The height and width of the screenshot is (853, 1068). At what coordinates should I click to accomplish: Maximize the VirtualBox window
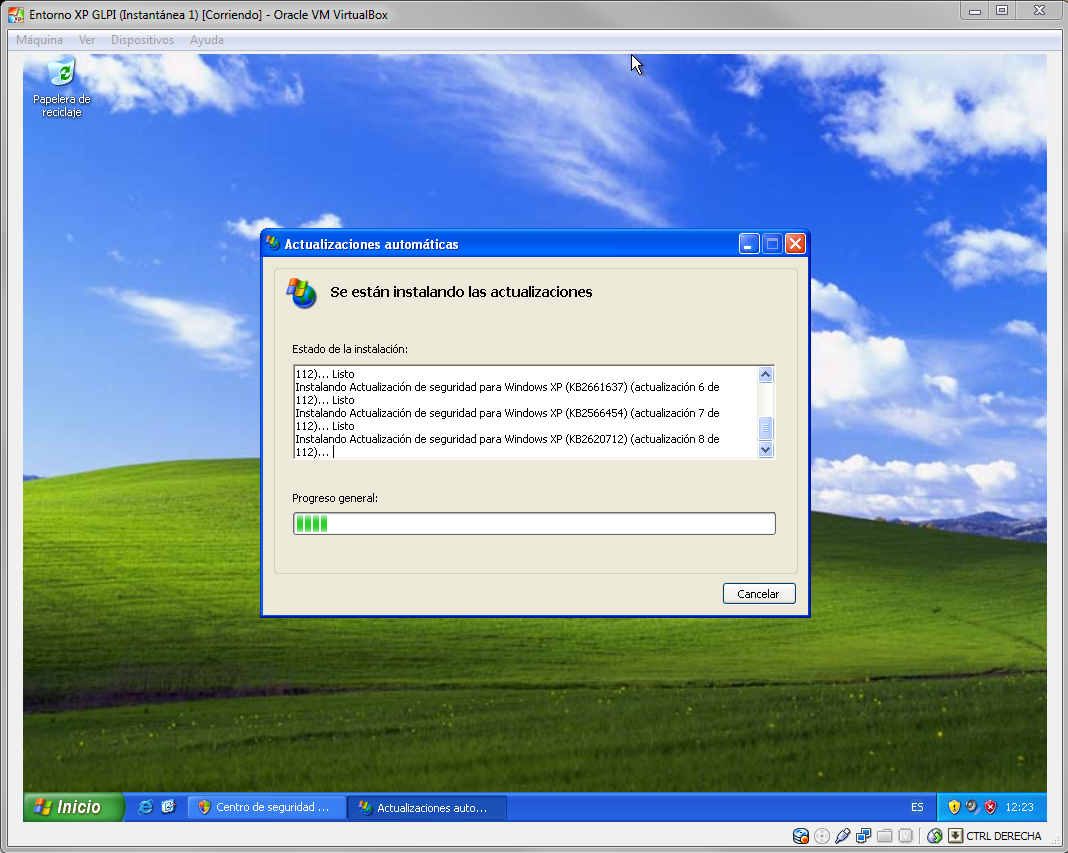(1002, 10)
